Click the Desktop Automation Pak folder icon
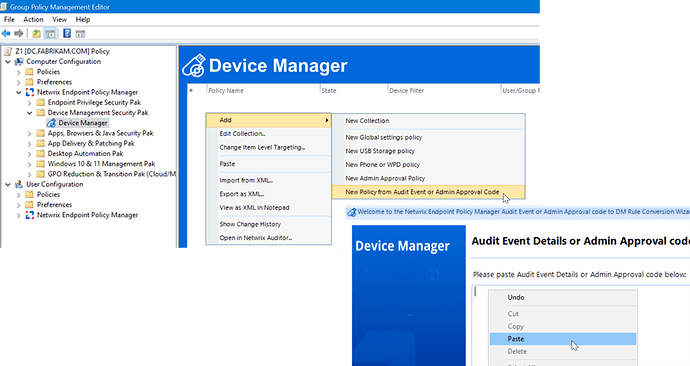The height and width of the screenshot is (366, 690). tap(40, 154)
